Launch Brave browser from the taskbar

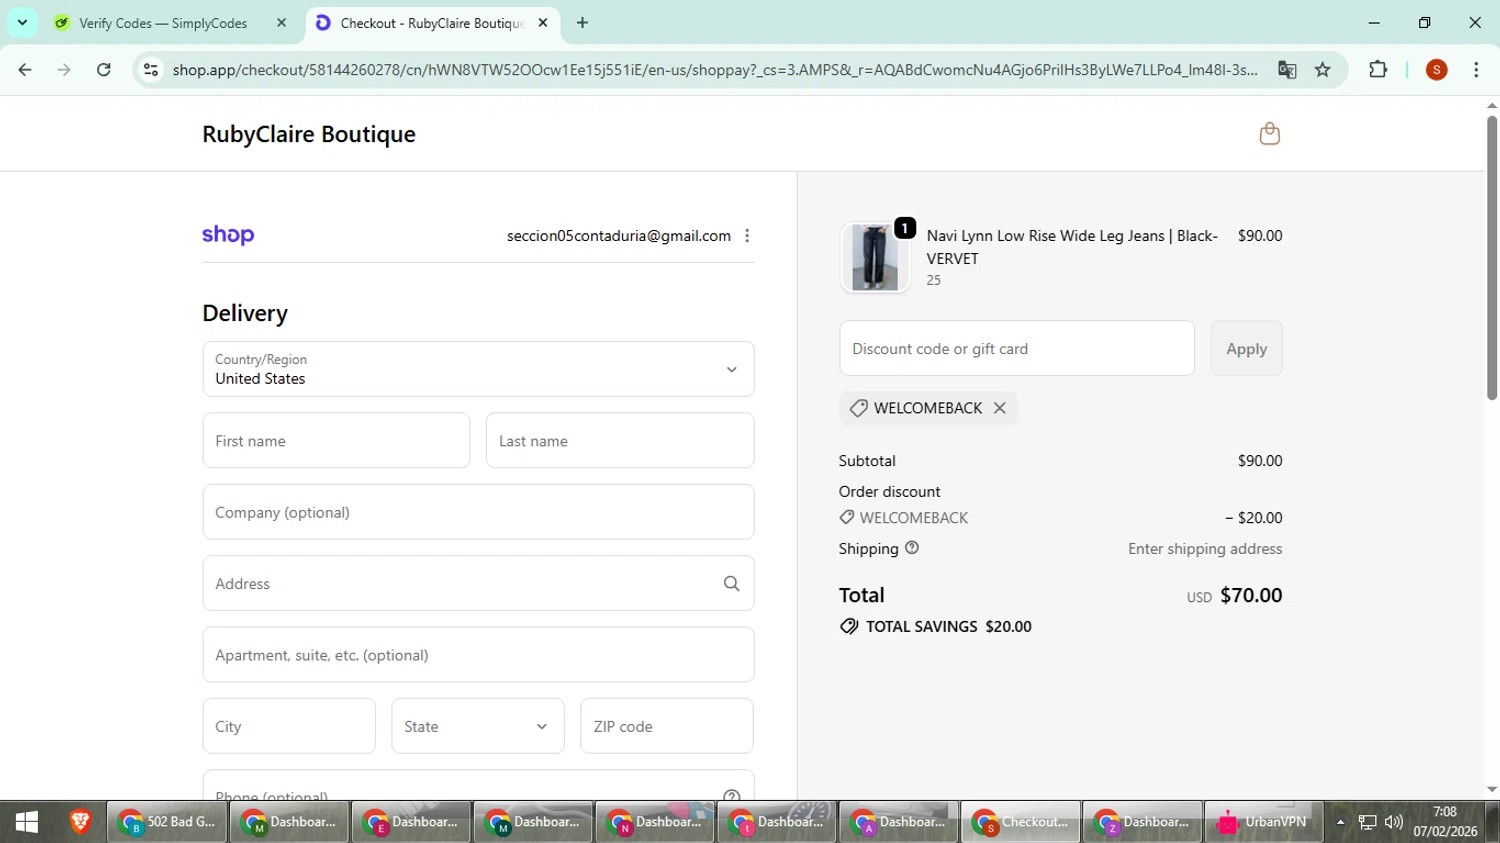(80, 822)
